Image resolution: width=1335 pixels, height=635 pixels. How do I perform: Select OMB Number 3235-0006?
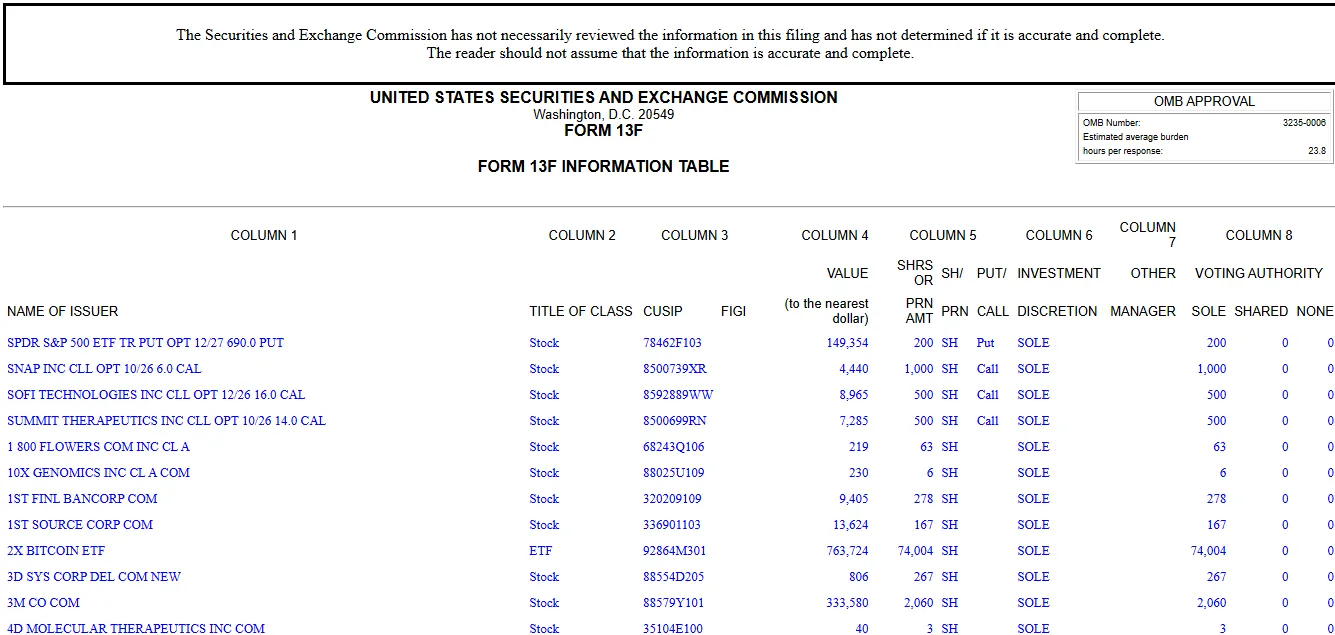1304,123
